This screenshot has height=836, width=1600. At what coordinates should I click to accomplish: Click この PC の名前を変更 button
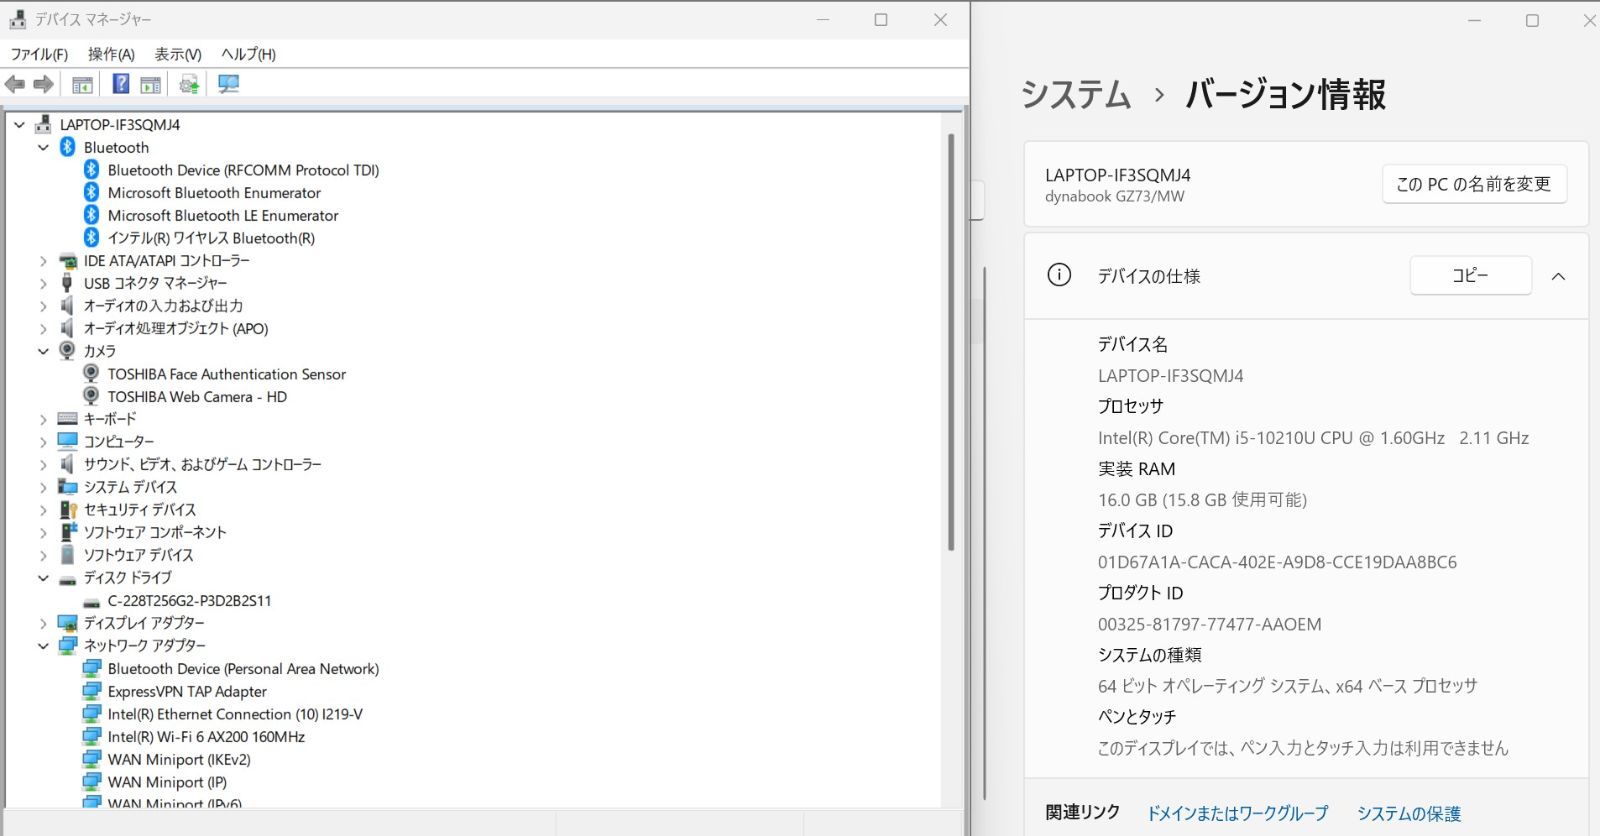[x=1474, y=184]
